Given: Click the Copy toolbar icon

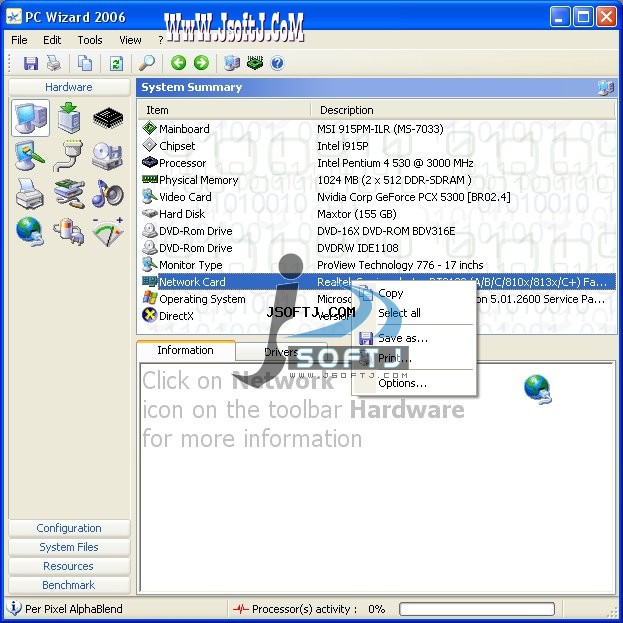Looking at the screenshot, I should (85, 63).
